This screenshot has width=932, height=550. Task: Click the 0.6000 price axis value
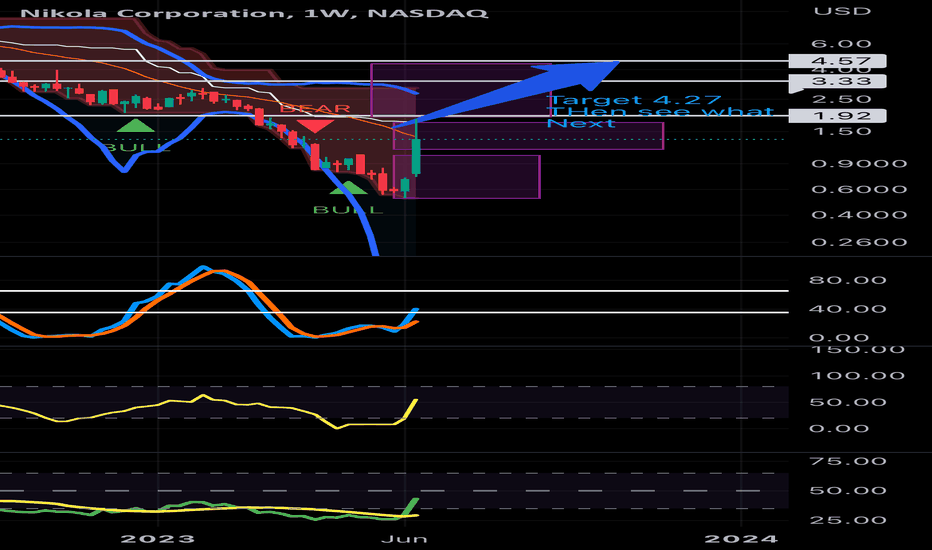[859, 190]
